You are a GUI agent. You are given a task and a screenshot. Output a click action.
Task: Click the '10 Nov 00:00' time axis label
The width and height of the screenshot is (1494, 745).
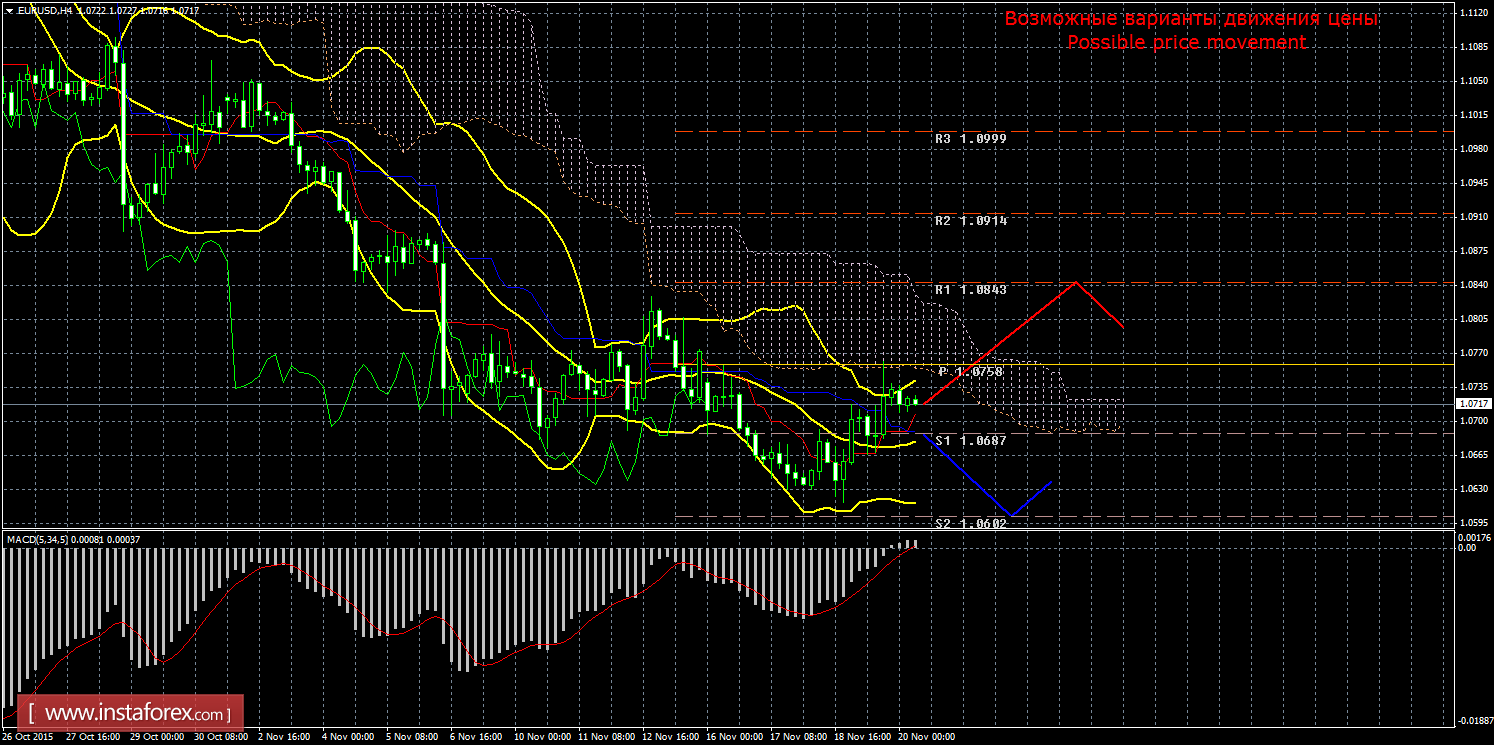coord(542,737)
